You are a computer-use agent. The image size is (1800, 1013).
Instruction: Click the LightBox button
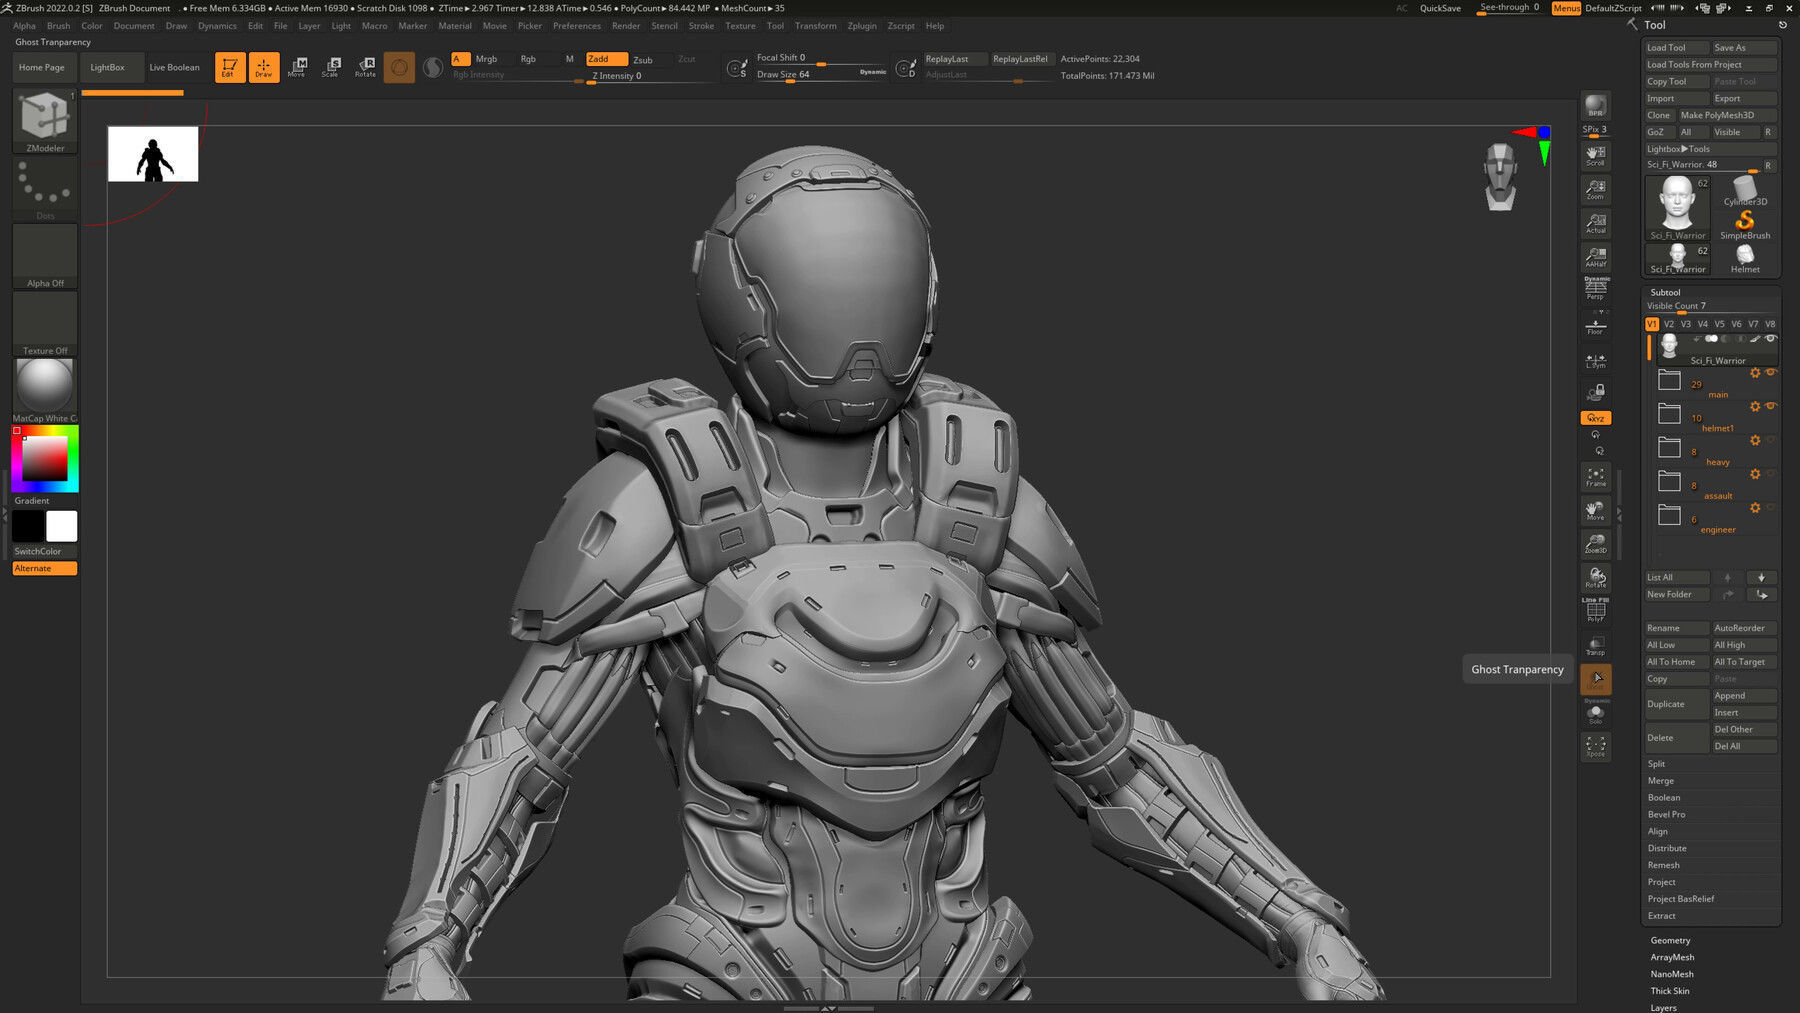point(107,67)
